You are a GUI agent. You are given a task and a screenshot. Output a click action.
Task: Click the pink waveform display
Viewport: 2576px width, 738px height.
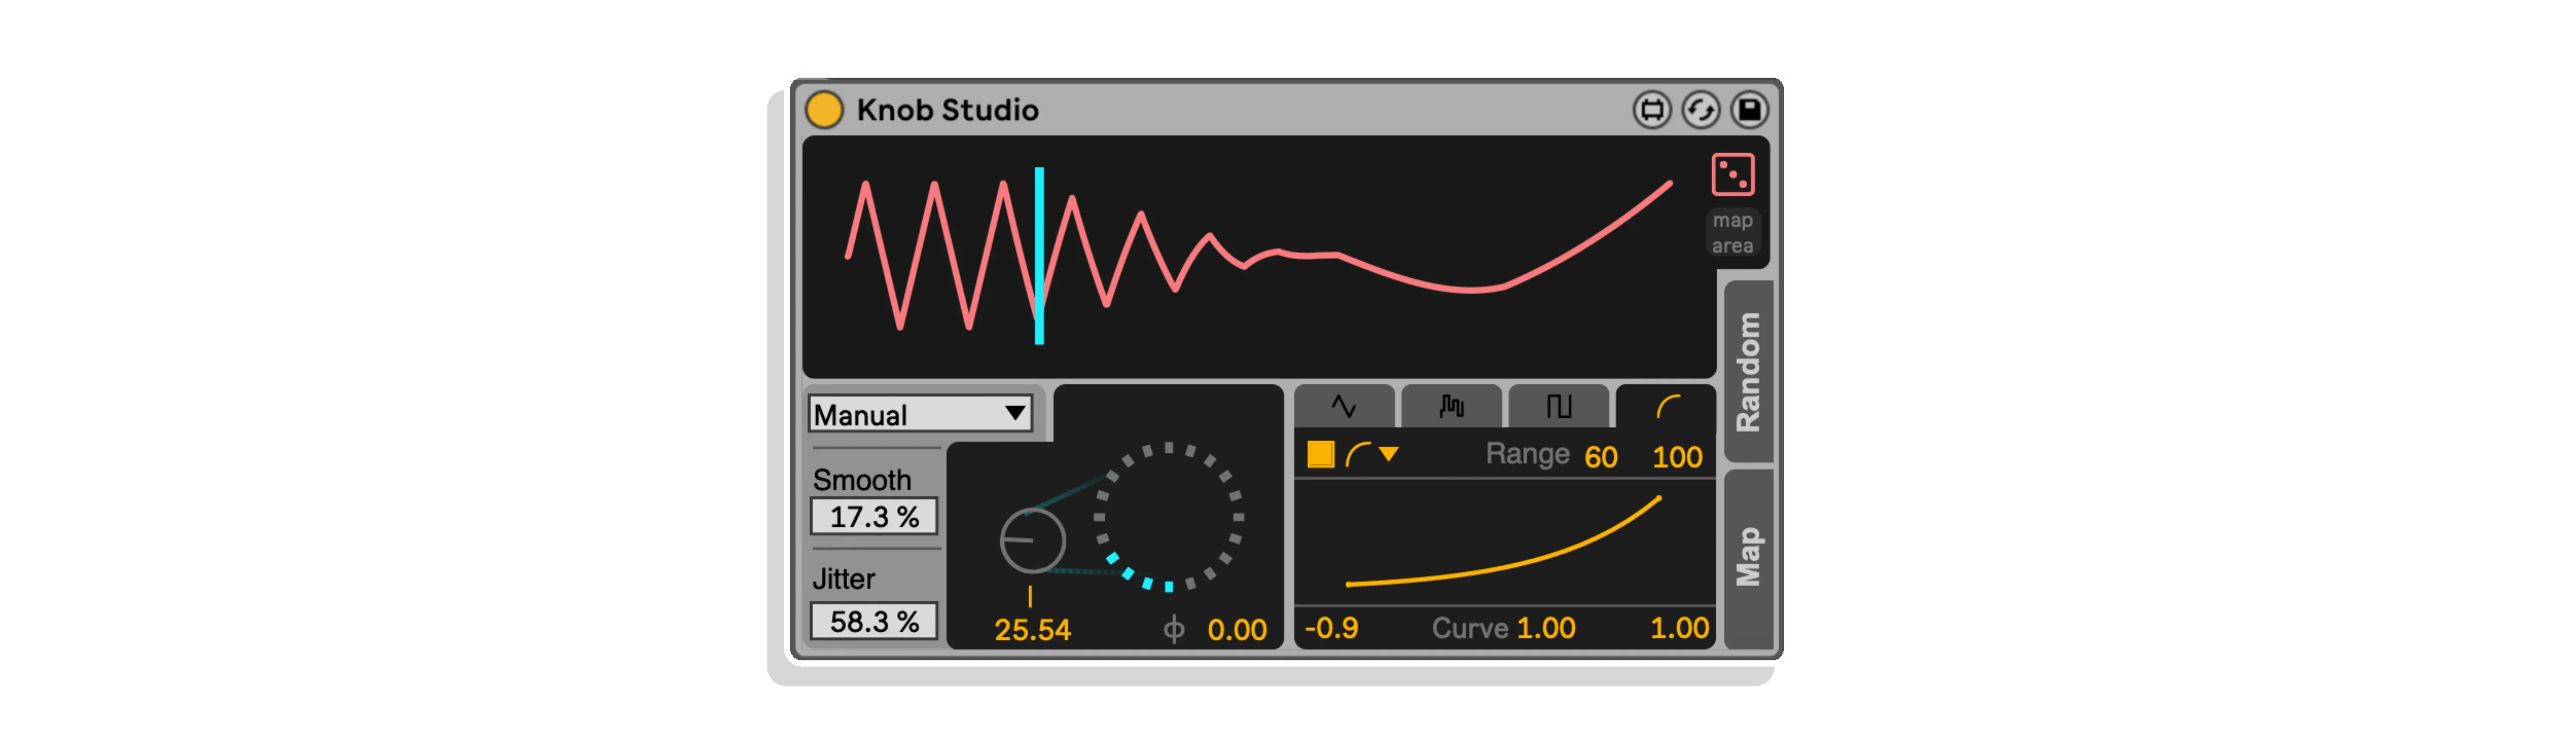(1259, 257)
